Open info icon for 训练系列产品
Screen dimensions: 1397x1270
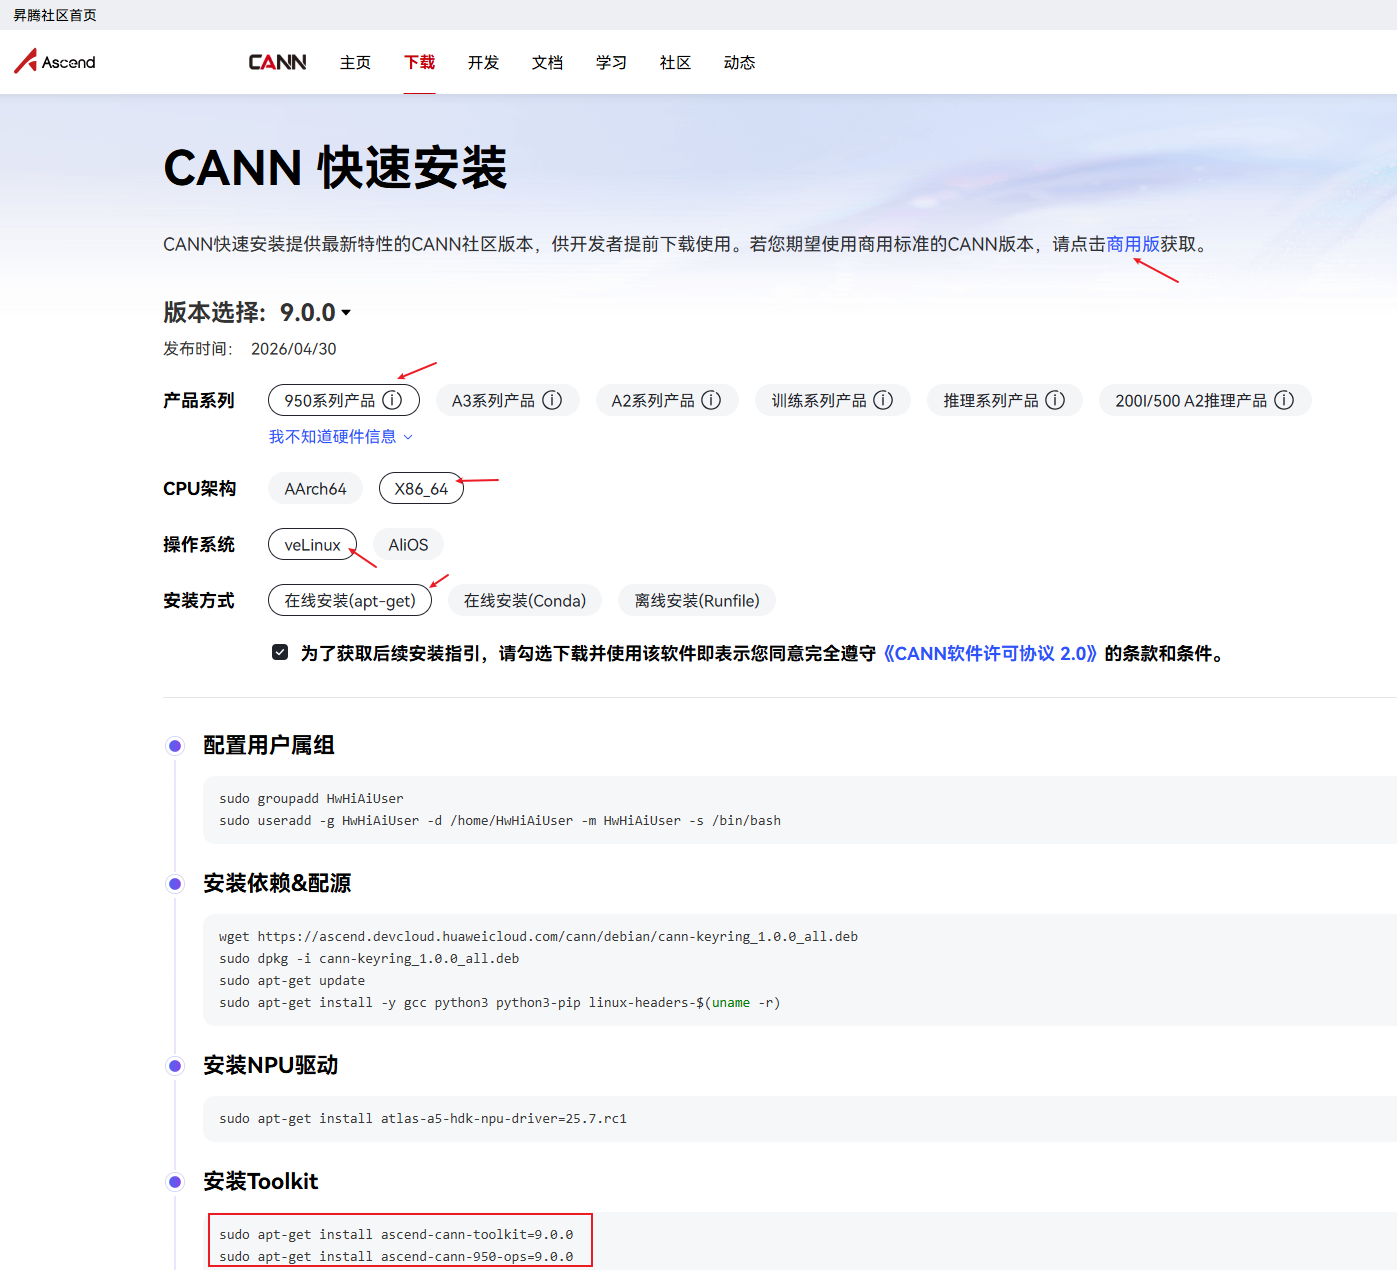point(883,400)
